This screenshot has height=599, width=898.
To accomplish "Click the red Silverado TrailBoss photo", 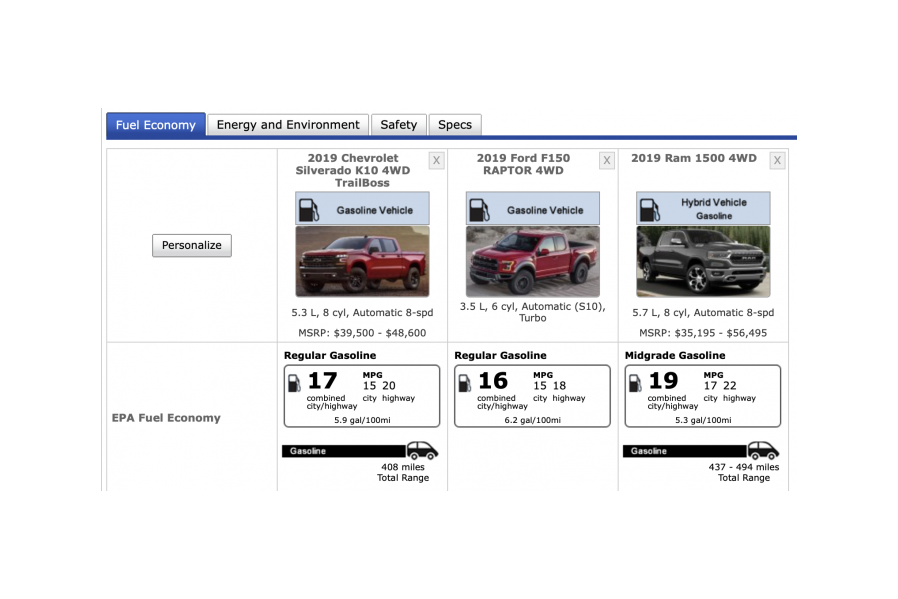I will [x=362, y=260].
